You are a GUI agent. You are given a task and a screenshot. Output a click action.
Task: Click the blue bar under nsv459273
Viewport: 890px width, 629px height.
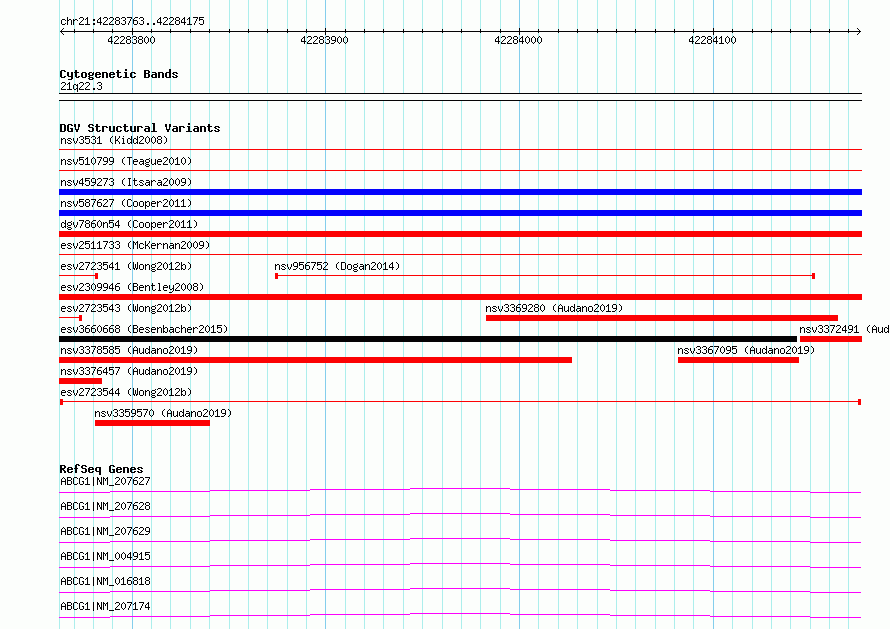pyautogui.click(x=460, y=192)
